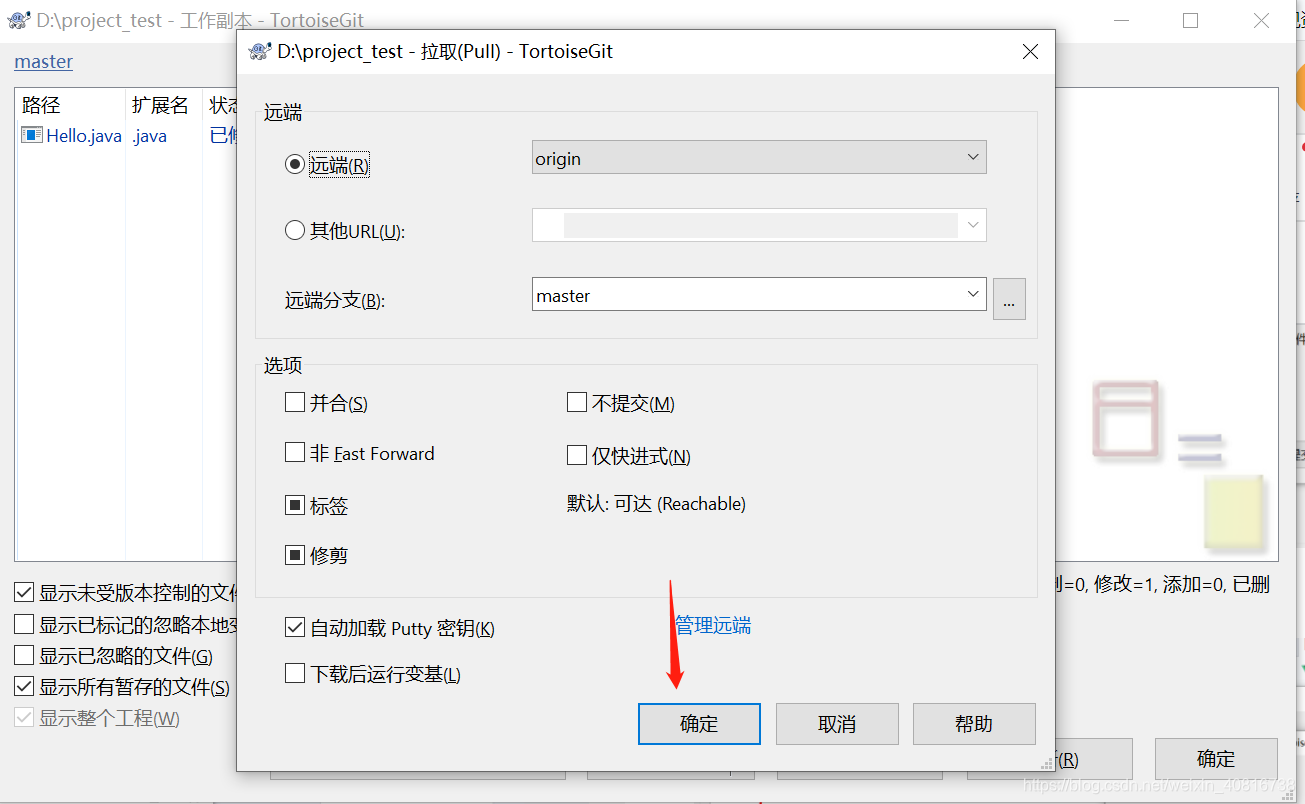Confirm pull with 确定 button
1305x804 pixels.
[x=699, y=724]
